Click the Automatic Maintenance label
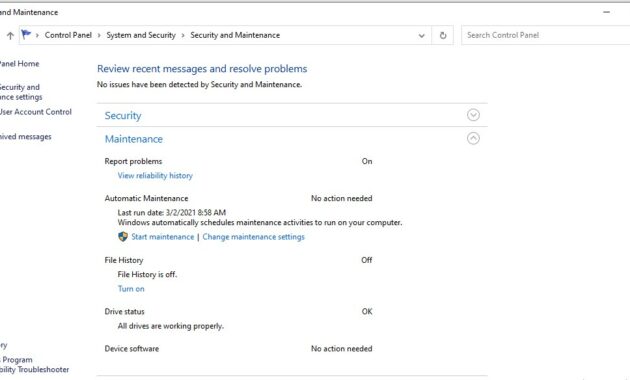 [x=146, y=198]
